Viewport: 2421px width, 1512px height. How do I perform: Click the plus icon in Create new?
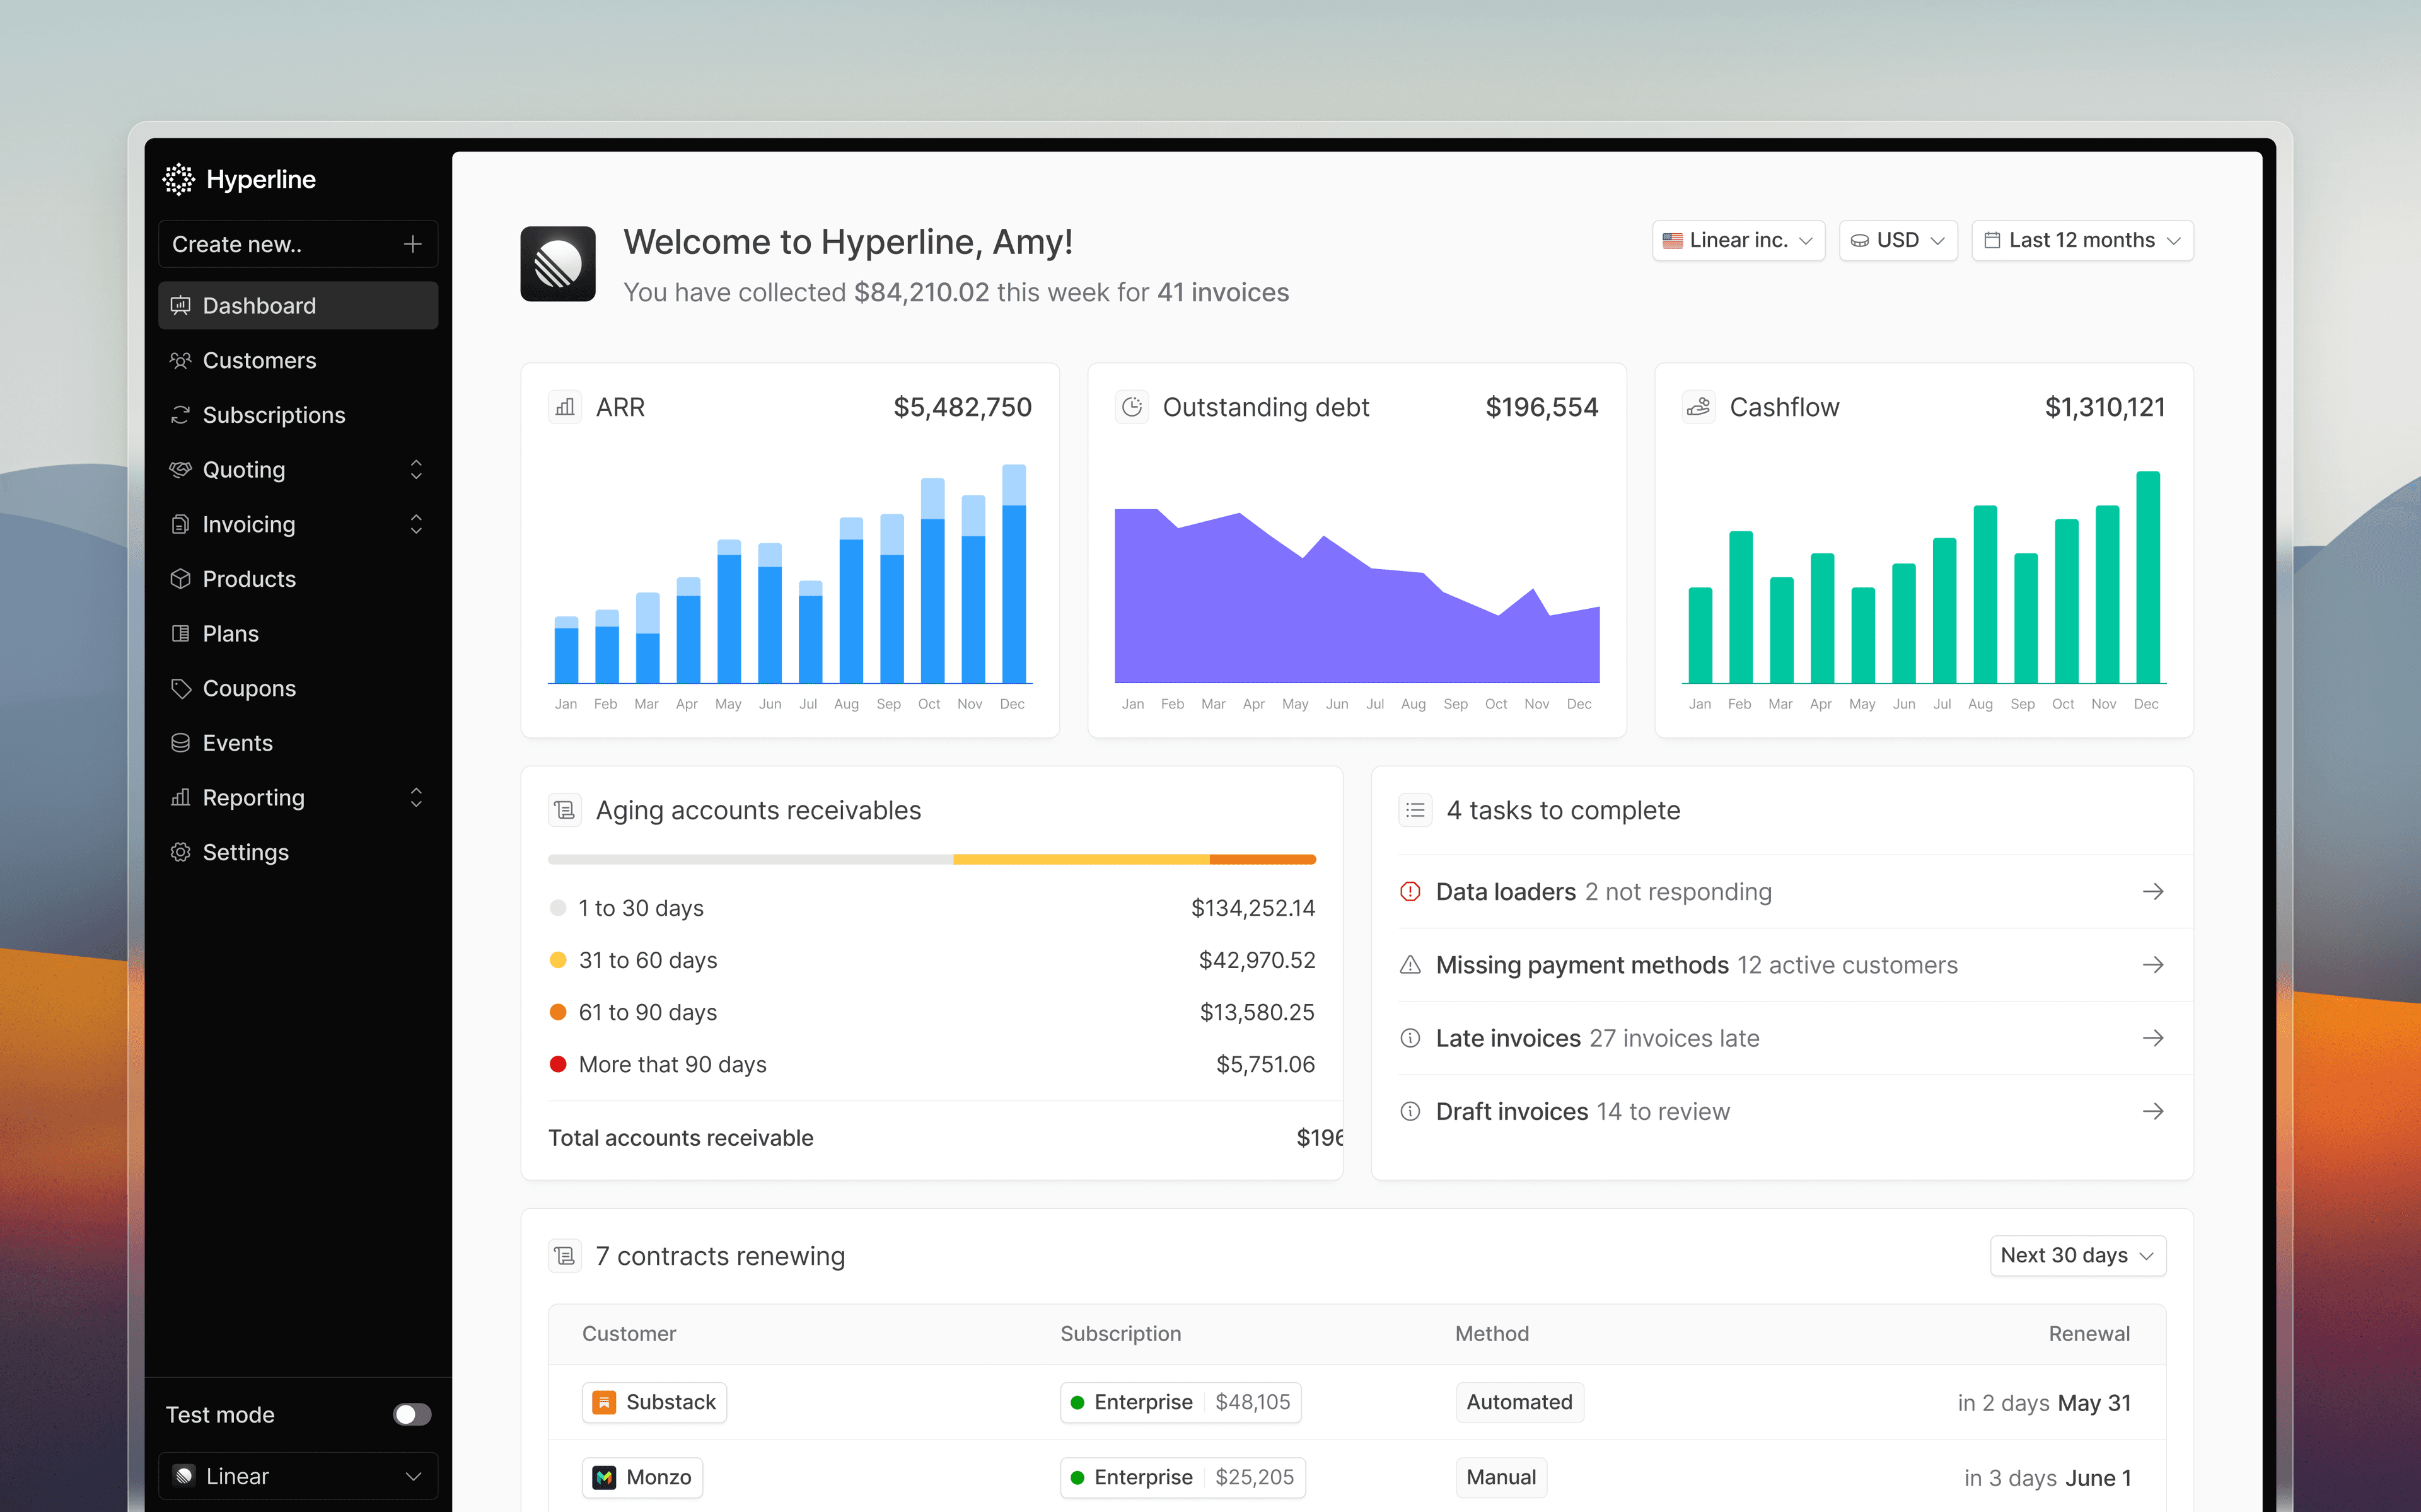412,244
